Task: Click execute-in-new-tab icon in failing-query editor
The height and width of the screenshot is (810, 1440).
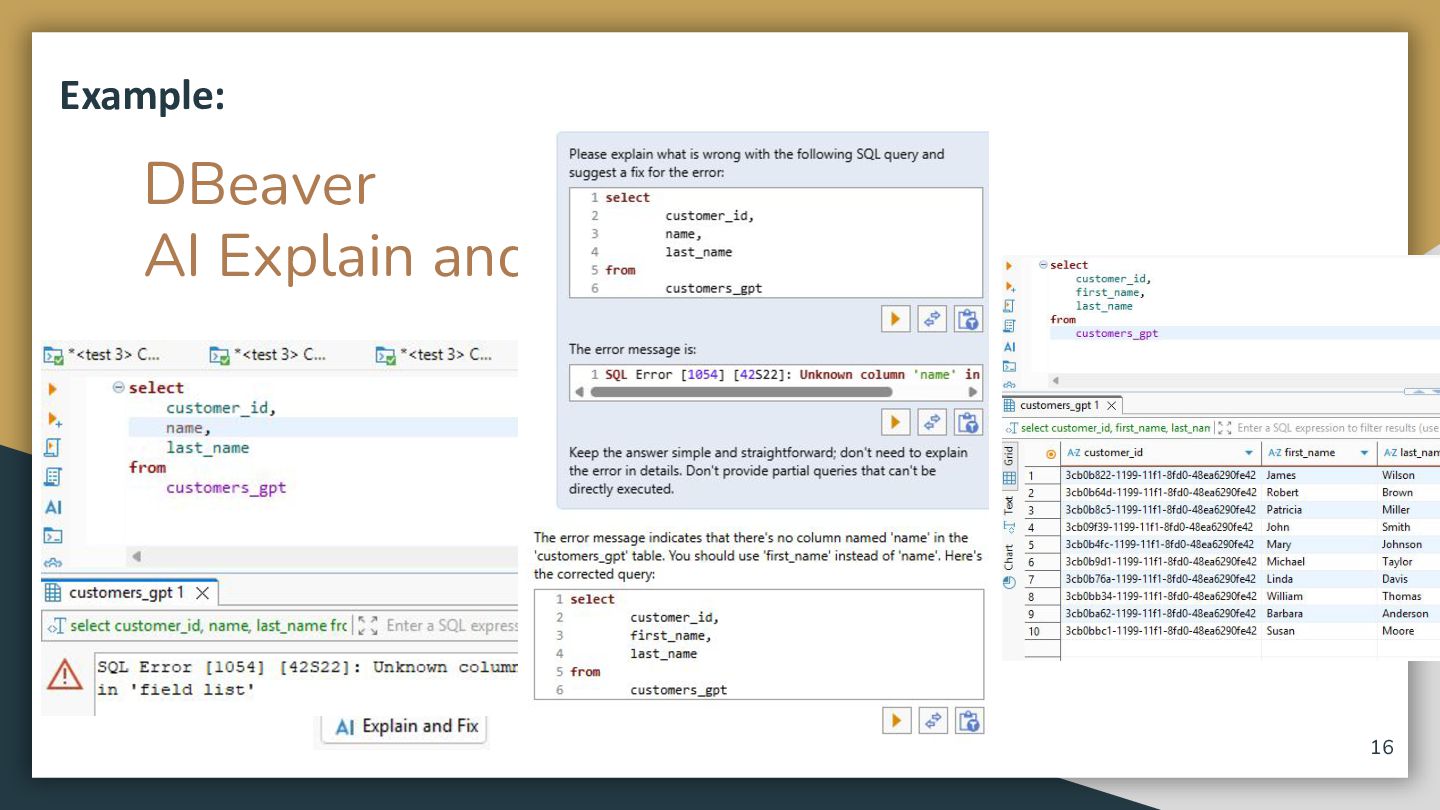Action: point(54,418)
